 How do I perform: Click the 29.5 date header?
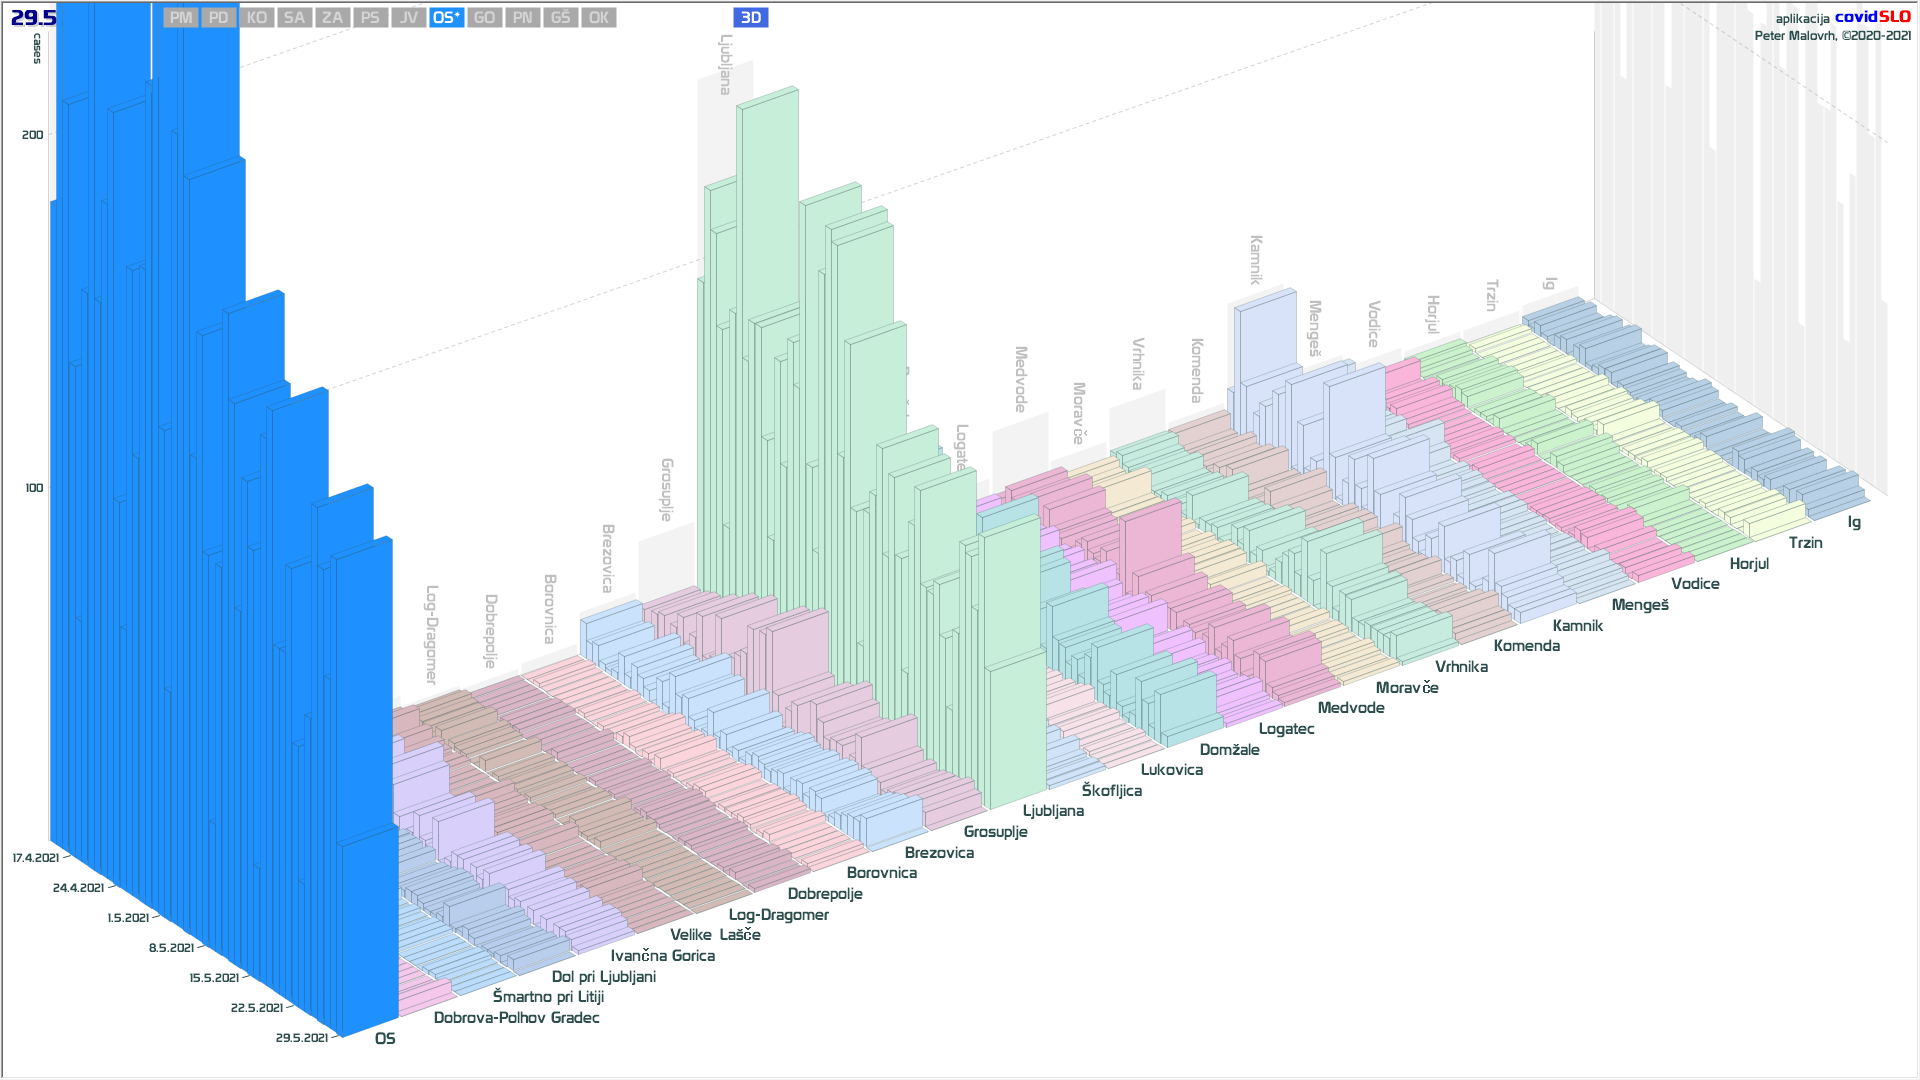(x=33, y=18)
